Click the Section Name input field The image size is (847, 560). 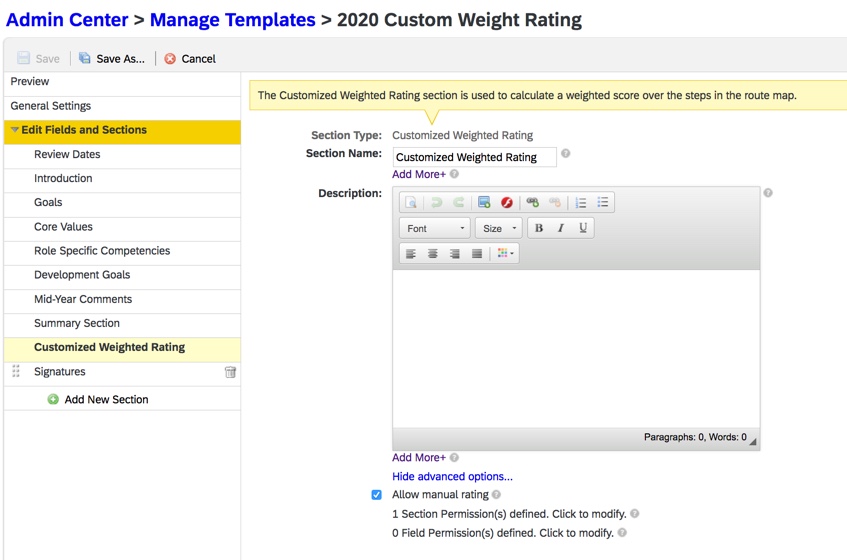pyautogui.click(x=474, y=157)
